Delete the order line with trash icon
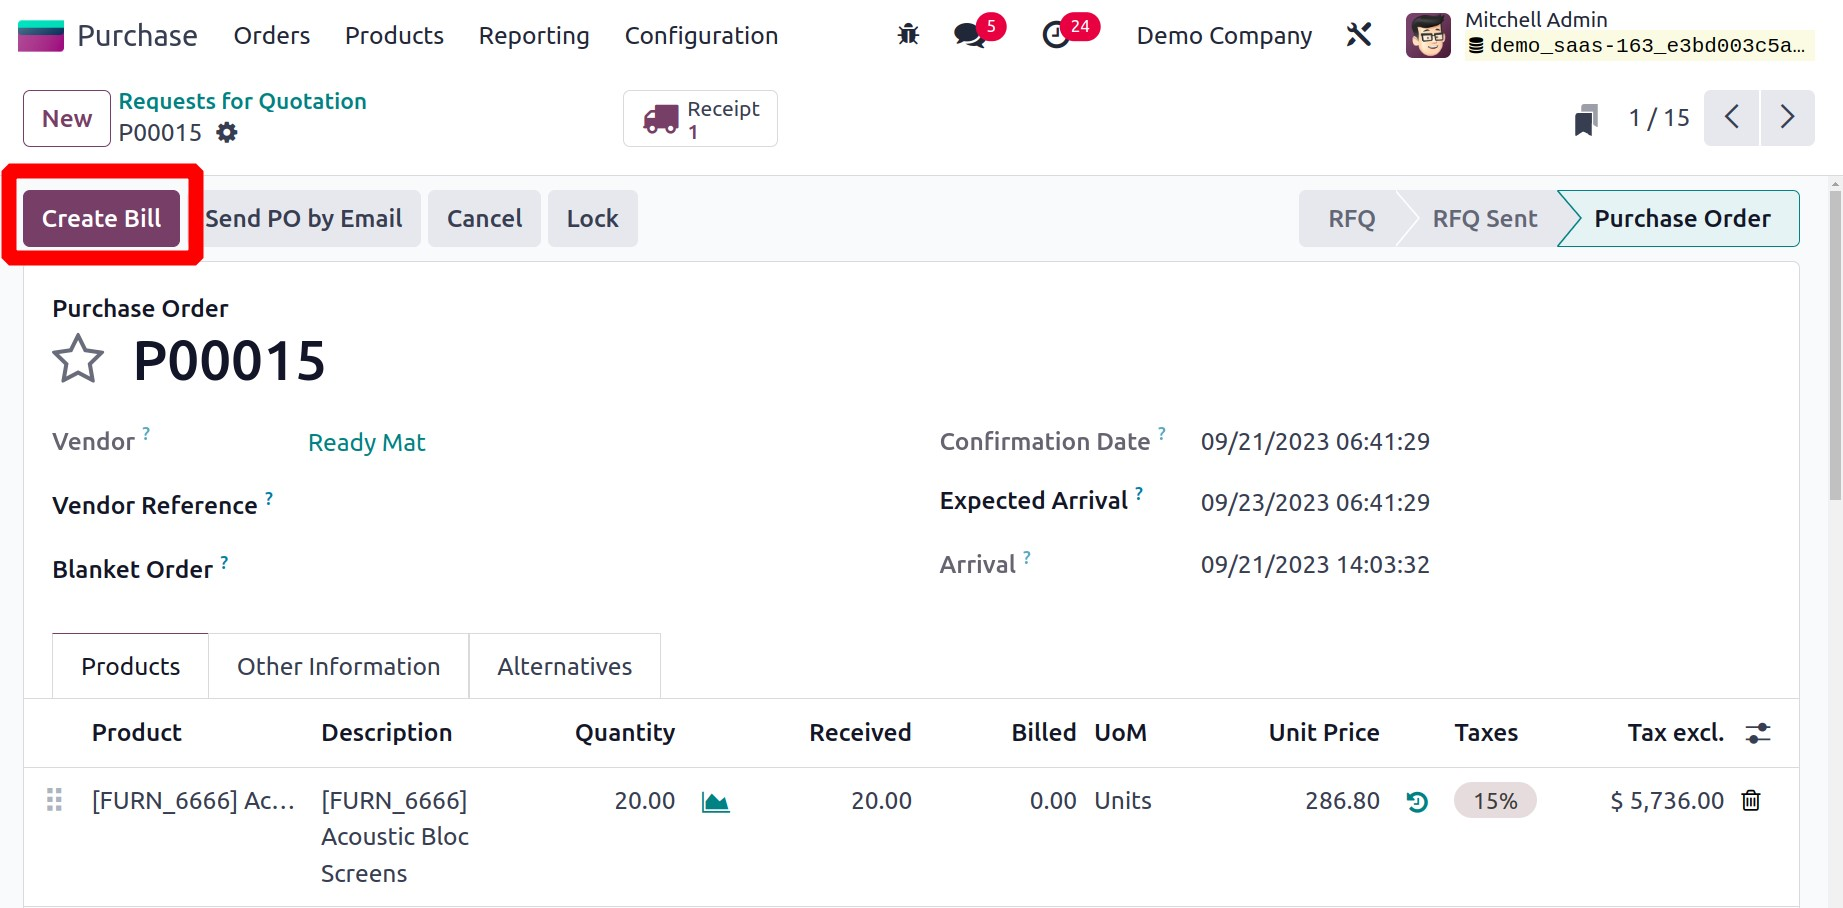This screenshot has height=908, width=1843. coord(1751,801)
